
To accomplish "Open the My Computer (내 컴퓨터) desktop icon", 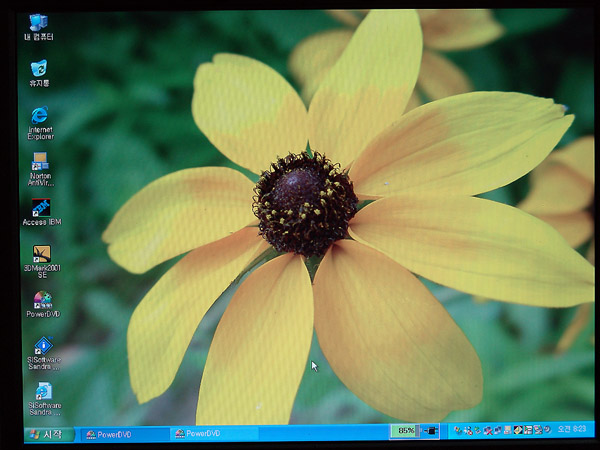I will [x=39, y=27].
